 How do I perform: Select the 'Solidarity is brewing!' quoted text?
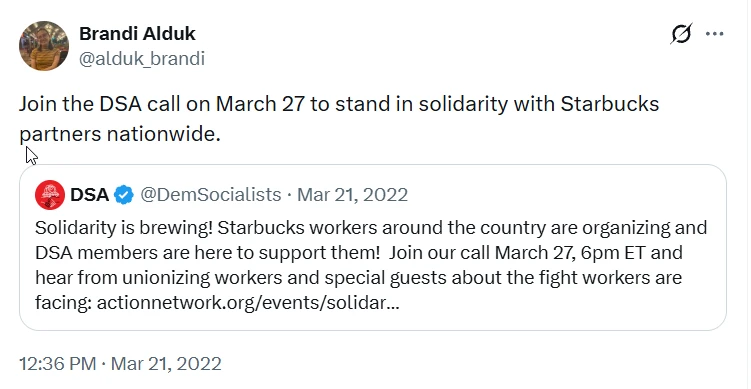tap(124, 228)
